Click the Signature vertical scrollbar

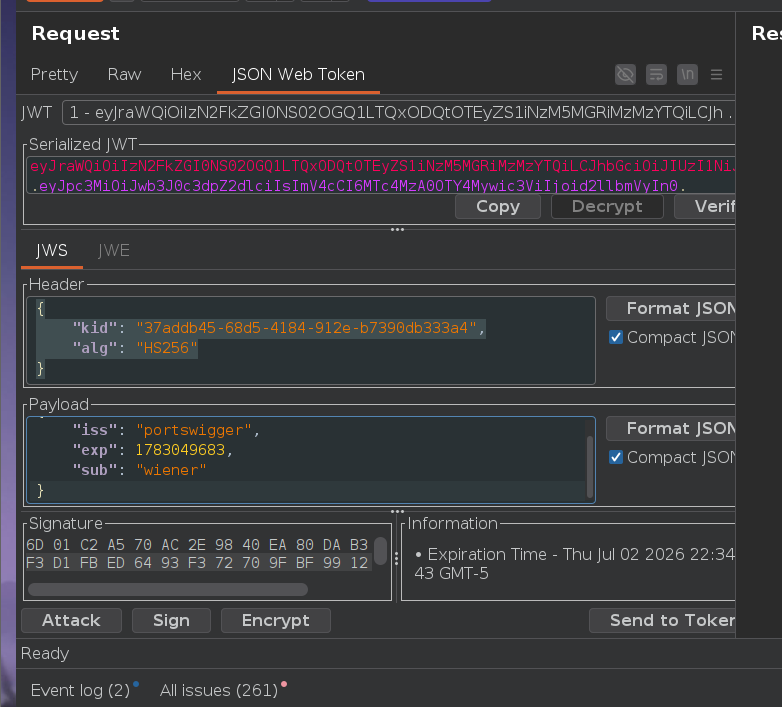click(381, 551)
